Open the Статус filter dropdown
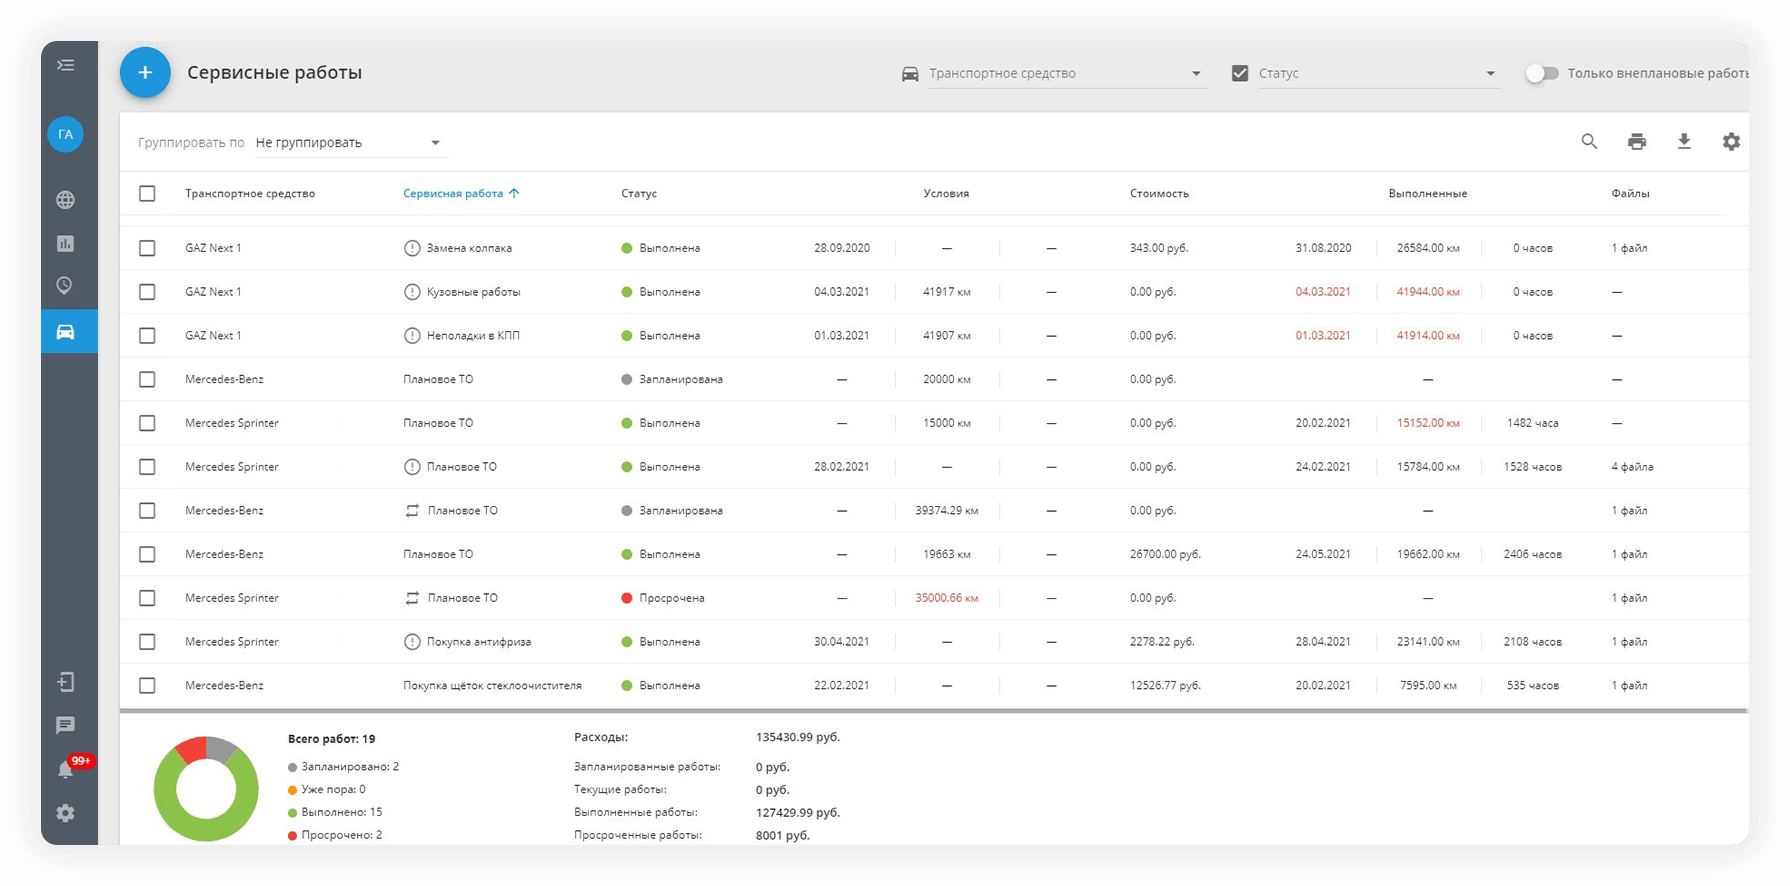This screenshot has width=1790, height=886. click(1379, 73)
